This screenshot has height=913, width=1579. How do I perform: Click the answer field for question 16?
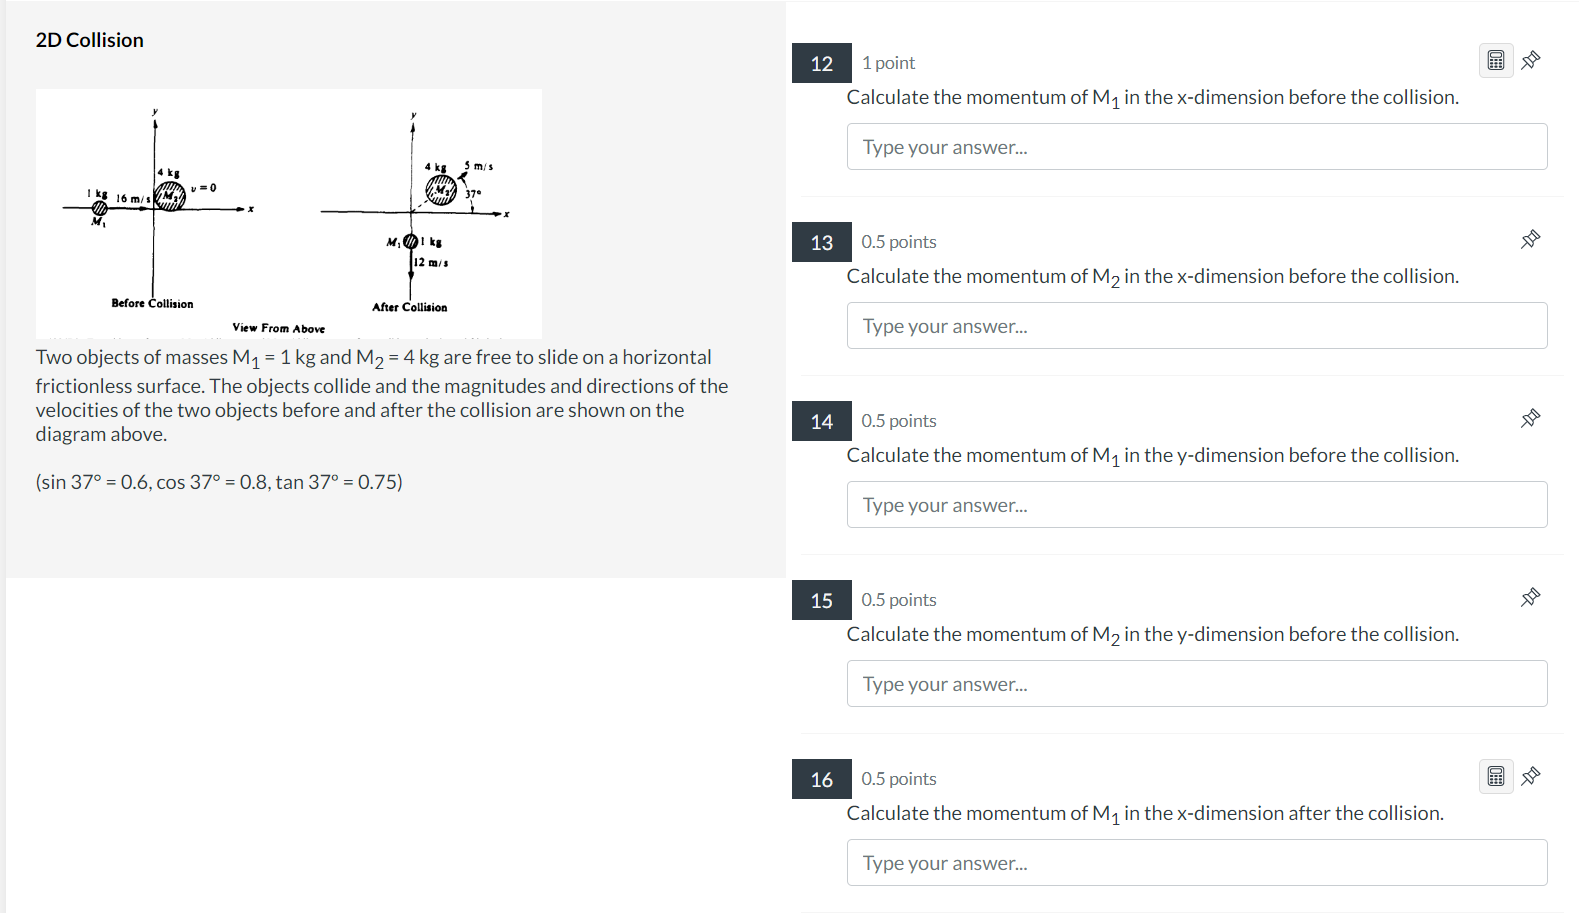click(x=1196, y=862)
